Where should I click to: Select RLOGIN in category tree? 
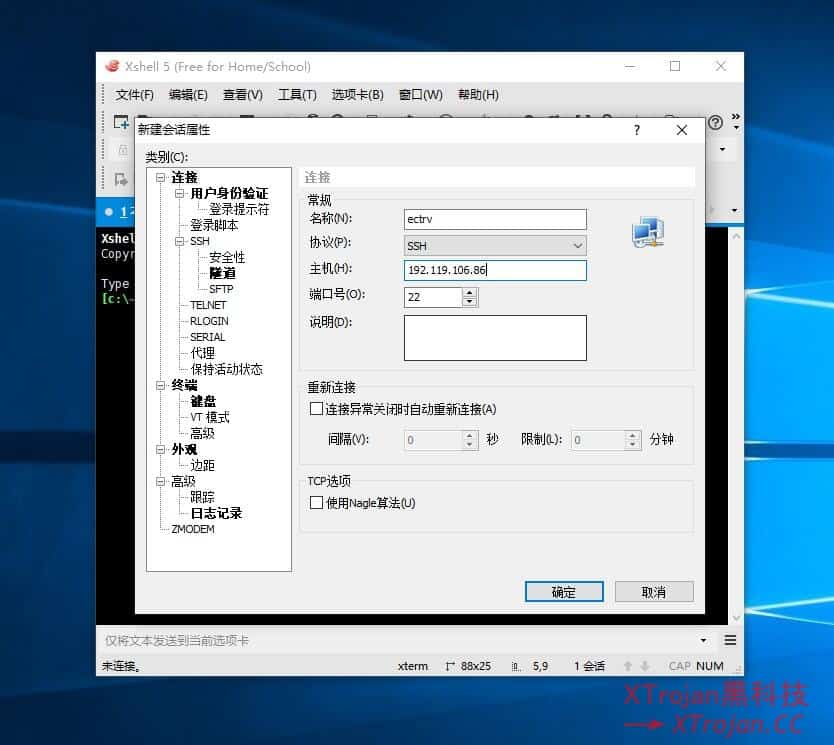click(209, 321)
